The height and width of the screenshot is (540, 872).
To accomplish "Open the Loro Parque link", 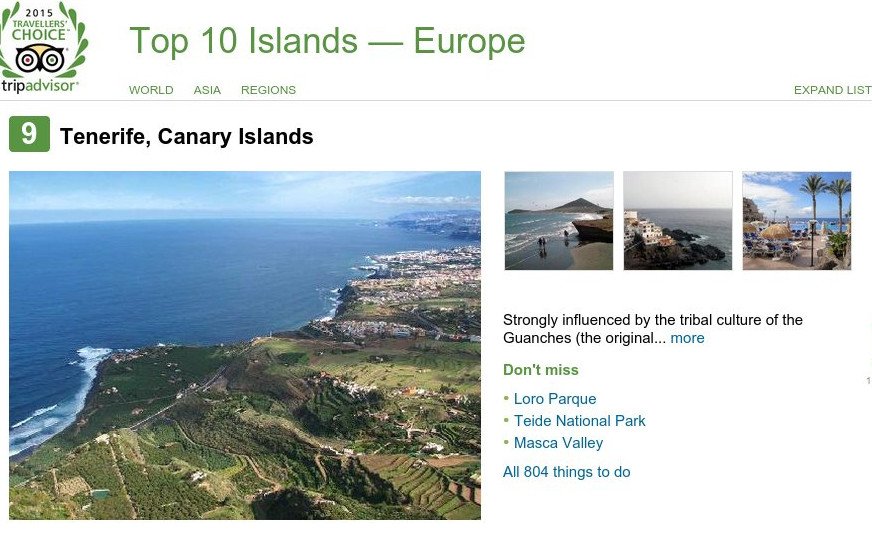I will click(x=555, y=399).
